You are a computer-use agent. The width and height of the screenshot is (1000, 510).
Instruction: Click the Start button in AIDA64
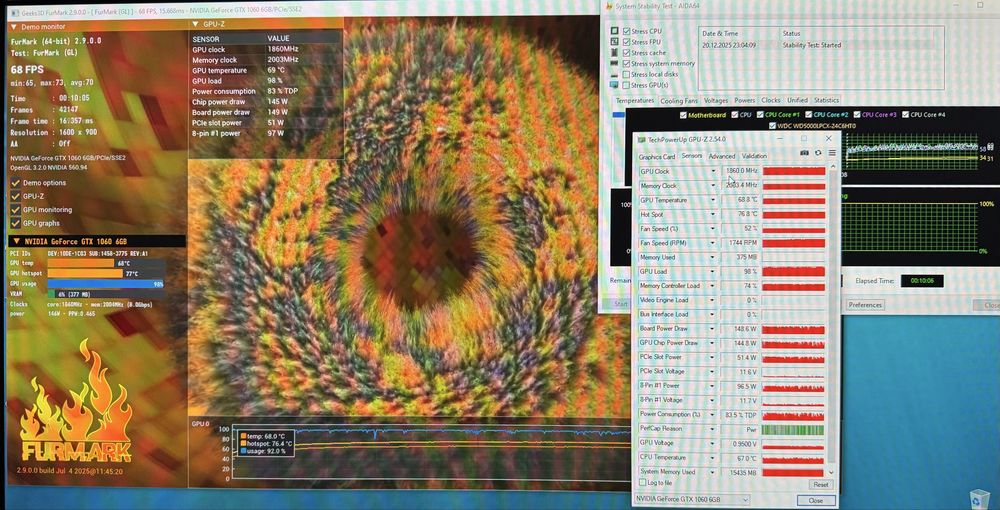(x=621, y=305)
